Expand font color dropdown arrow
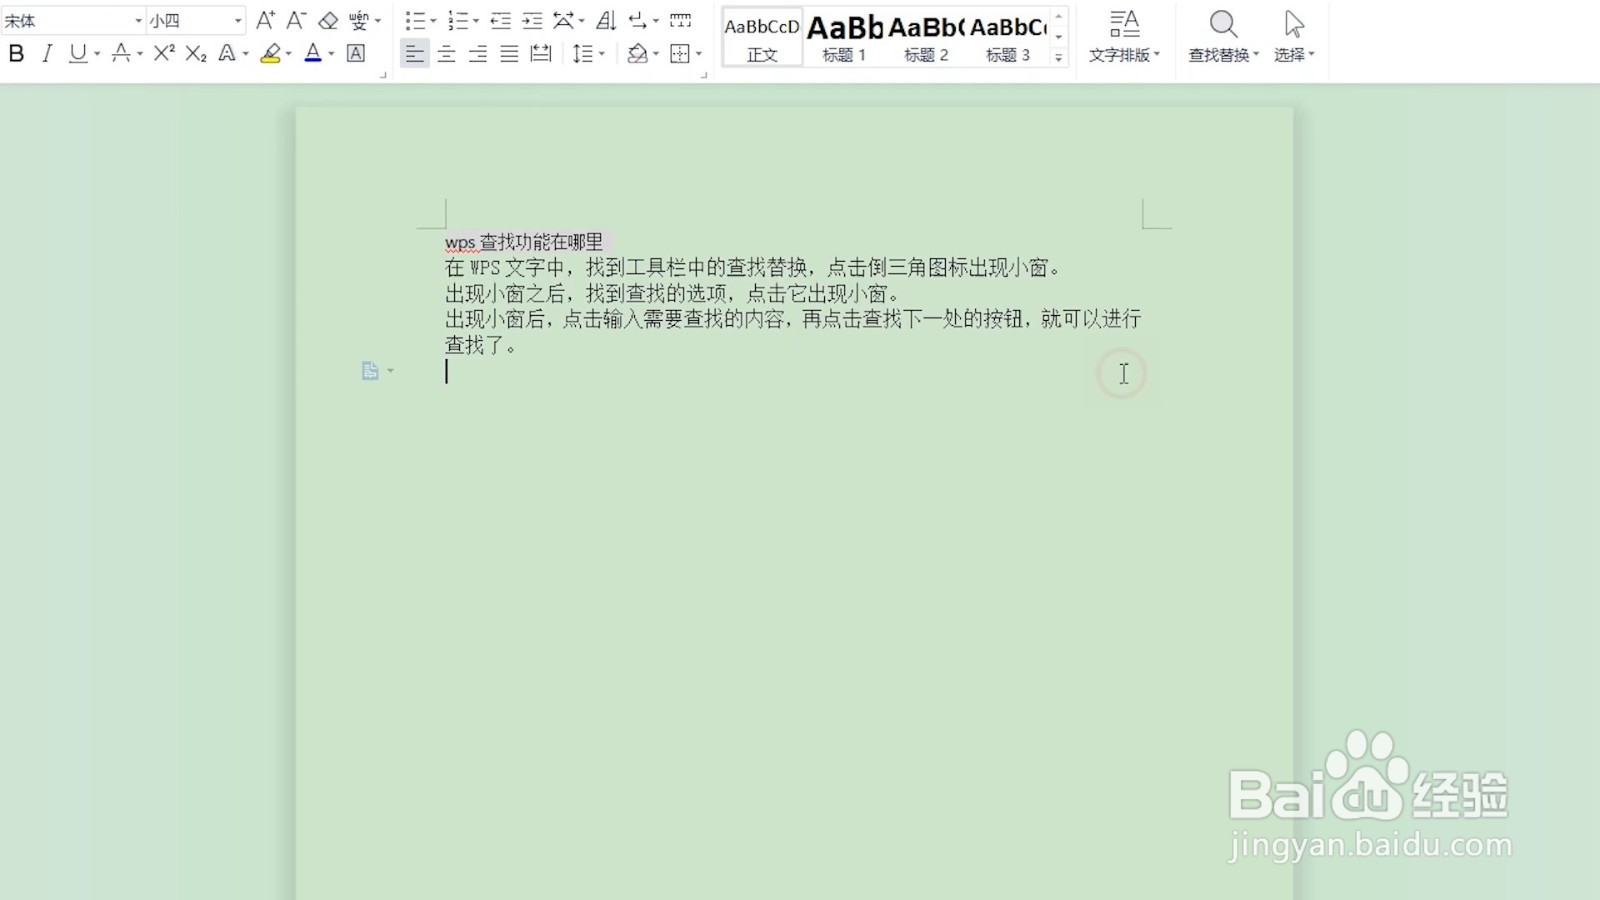 (331, 54)
